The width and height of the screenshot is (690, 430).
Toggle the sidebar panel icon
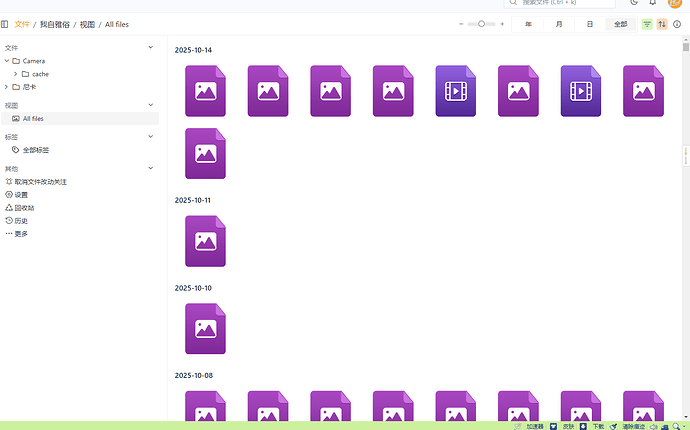(x=5, y=23)
